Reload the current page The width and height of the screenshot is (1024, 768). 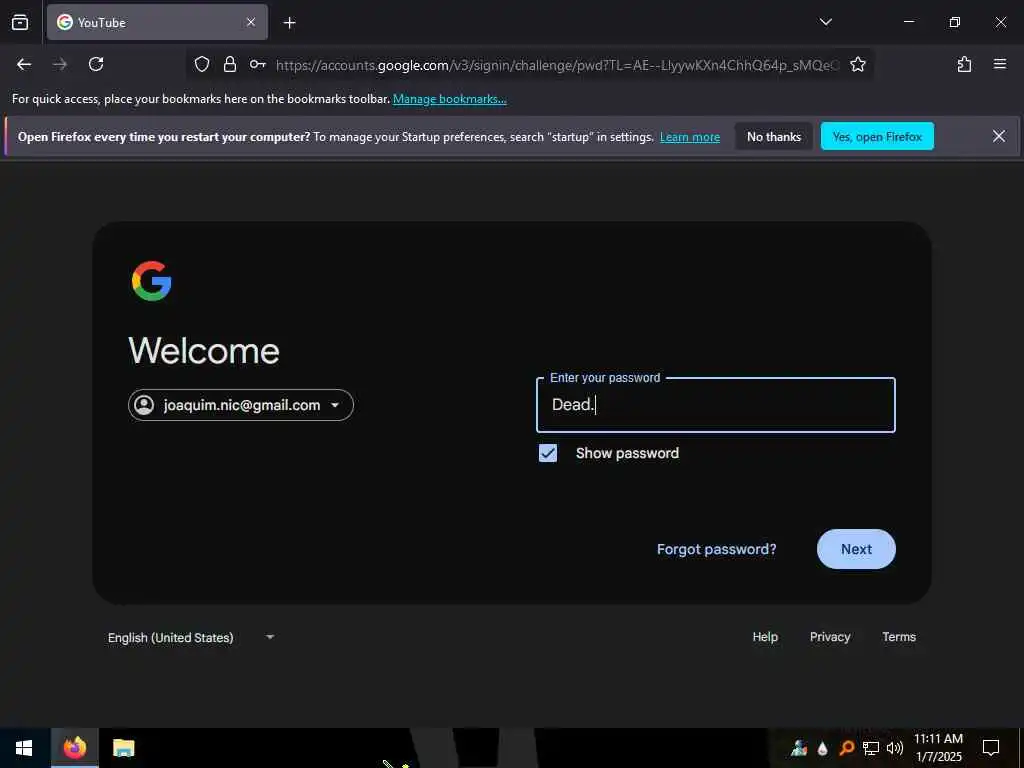96,64
